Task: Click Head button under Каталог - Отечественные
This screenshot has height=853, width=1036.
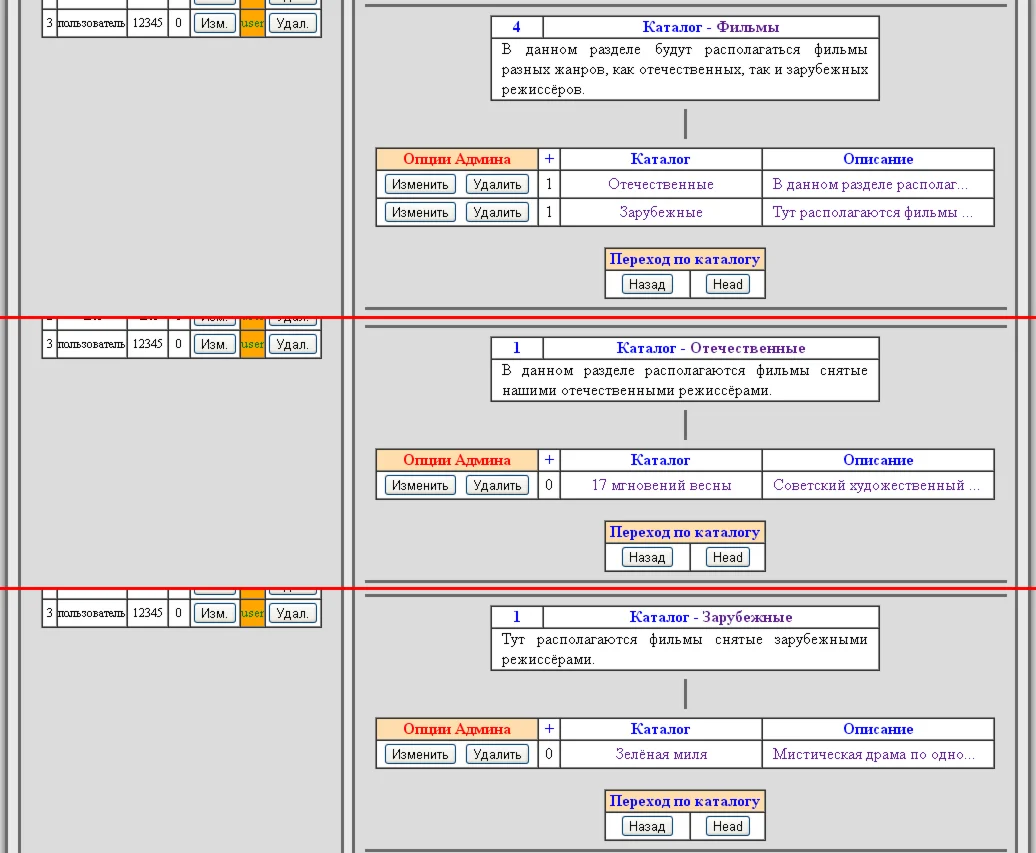Action: 727,557
